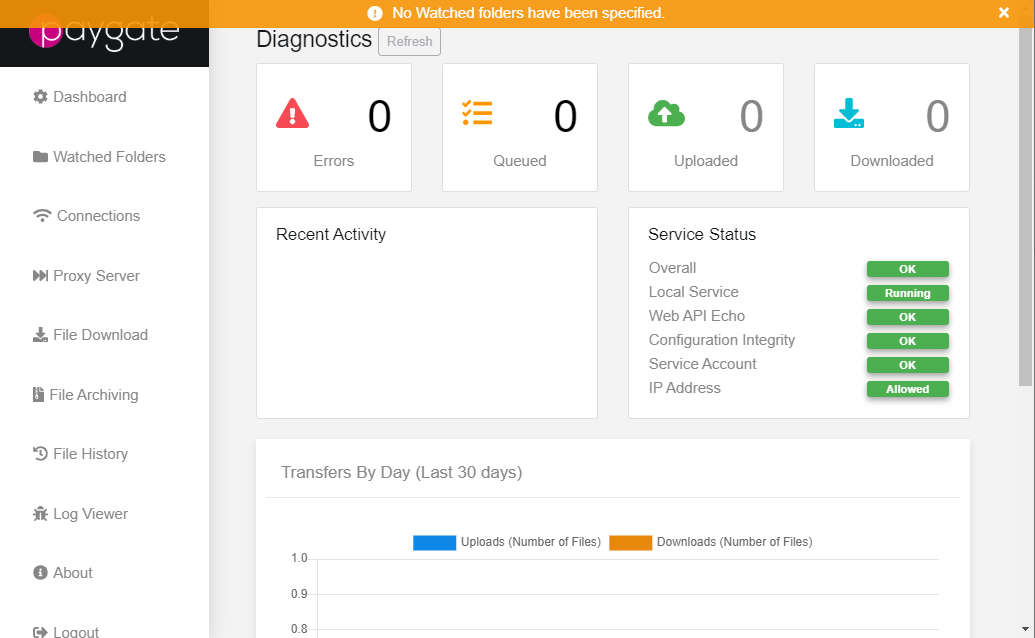The width and height of the screenshot is (1035, 638).
Task: Click Logout in the sidebar
Action: [66, 632]
